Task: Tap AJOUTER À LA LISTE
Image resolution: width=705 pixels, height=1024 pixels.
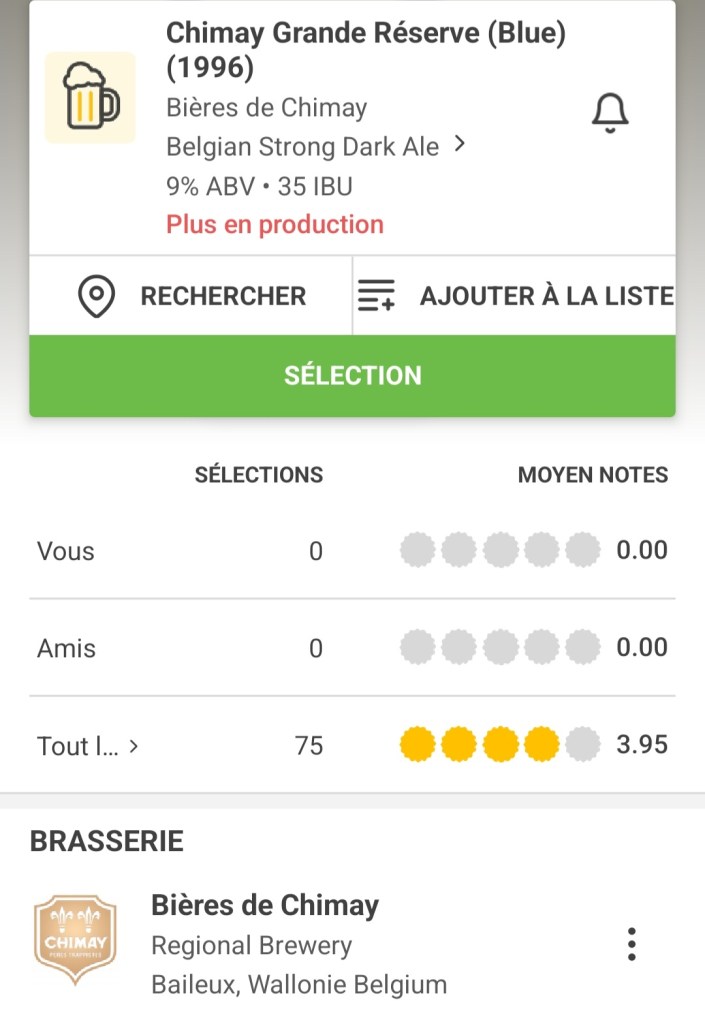Action: point(546,296)
